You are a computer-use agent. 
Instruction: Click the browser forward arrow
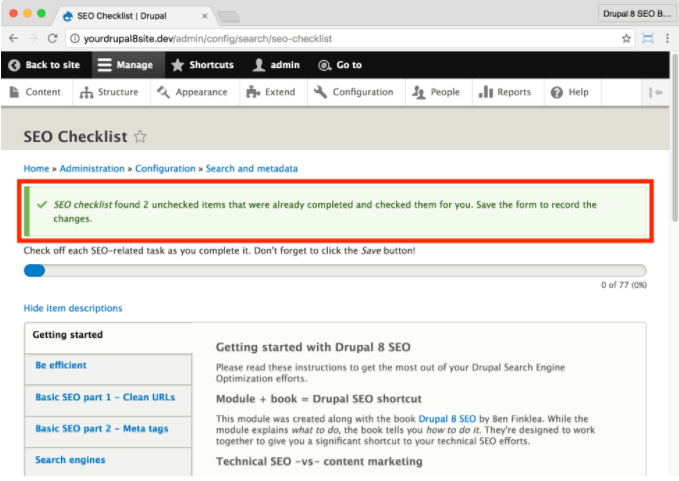click(33, 39)
